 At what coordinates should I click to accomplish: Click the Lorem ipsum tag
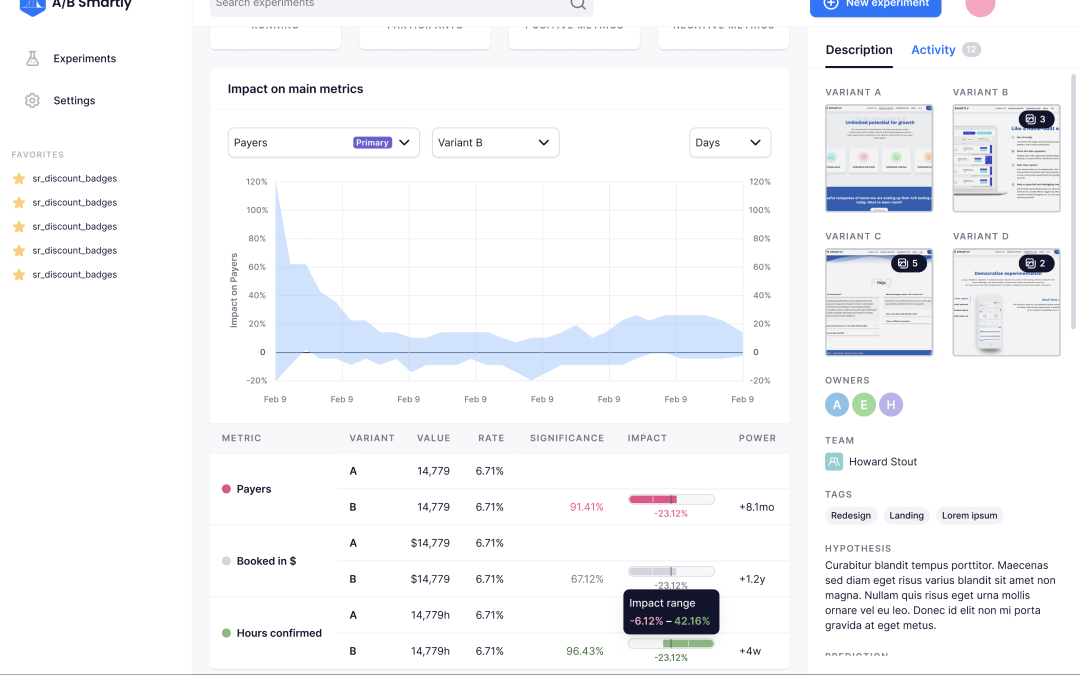pos(969,515)
